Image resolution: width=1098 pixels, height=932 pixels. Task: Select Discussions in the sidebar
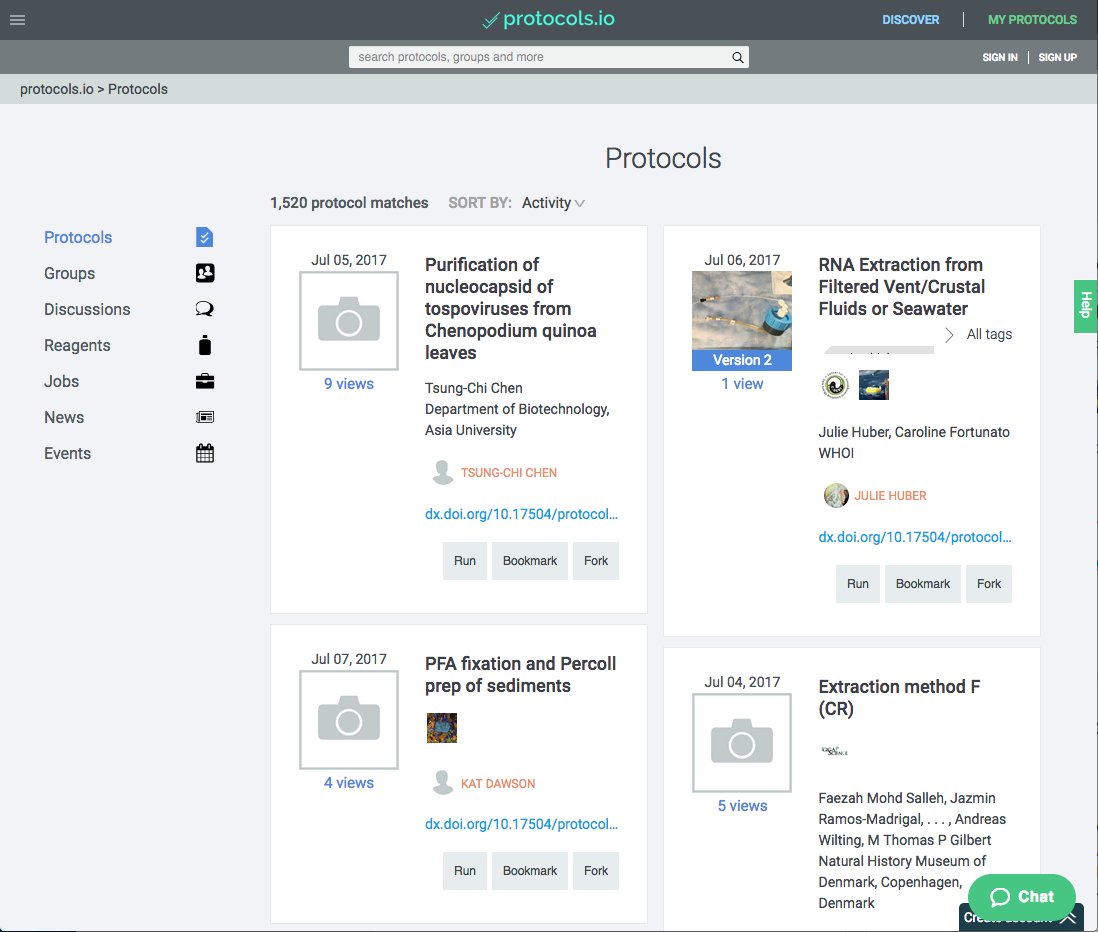[87, 309]
